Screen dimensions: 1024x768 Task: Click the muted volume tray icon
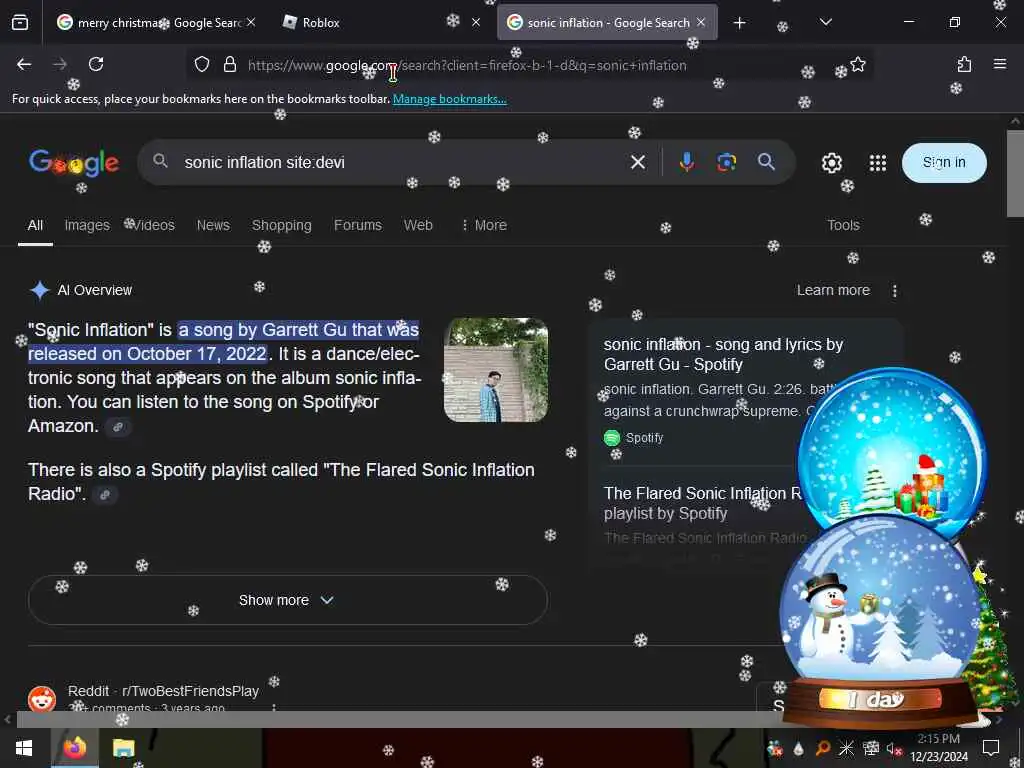(x=893, y=748)
